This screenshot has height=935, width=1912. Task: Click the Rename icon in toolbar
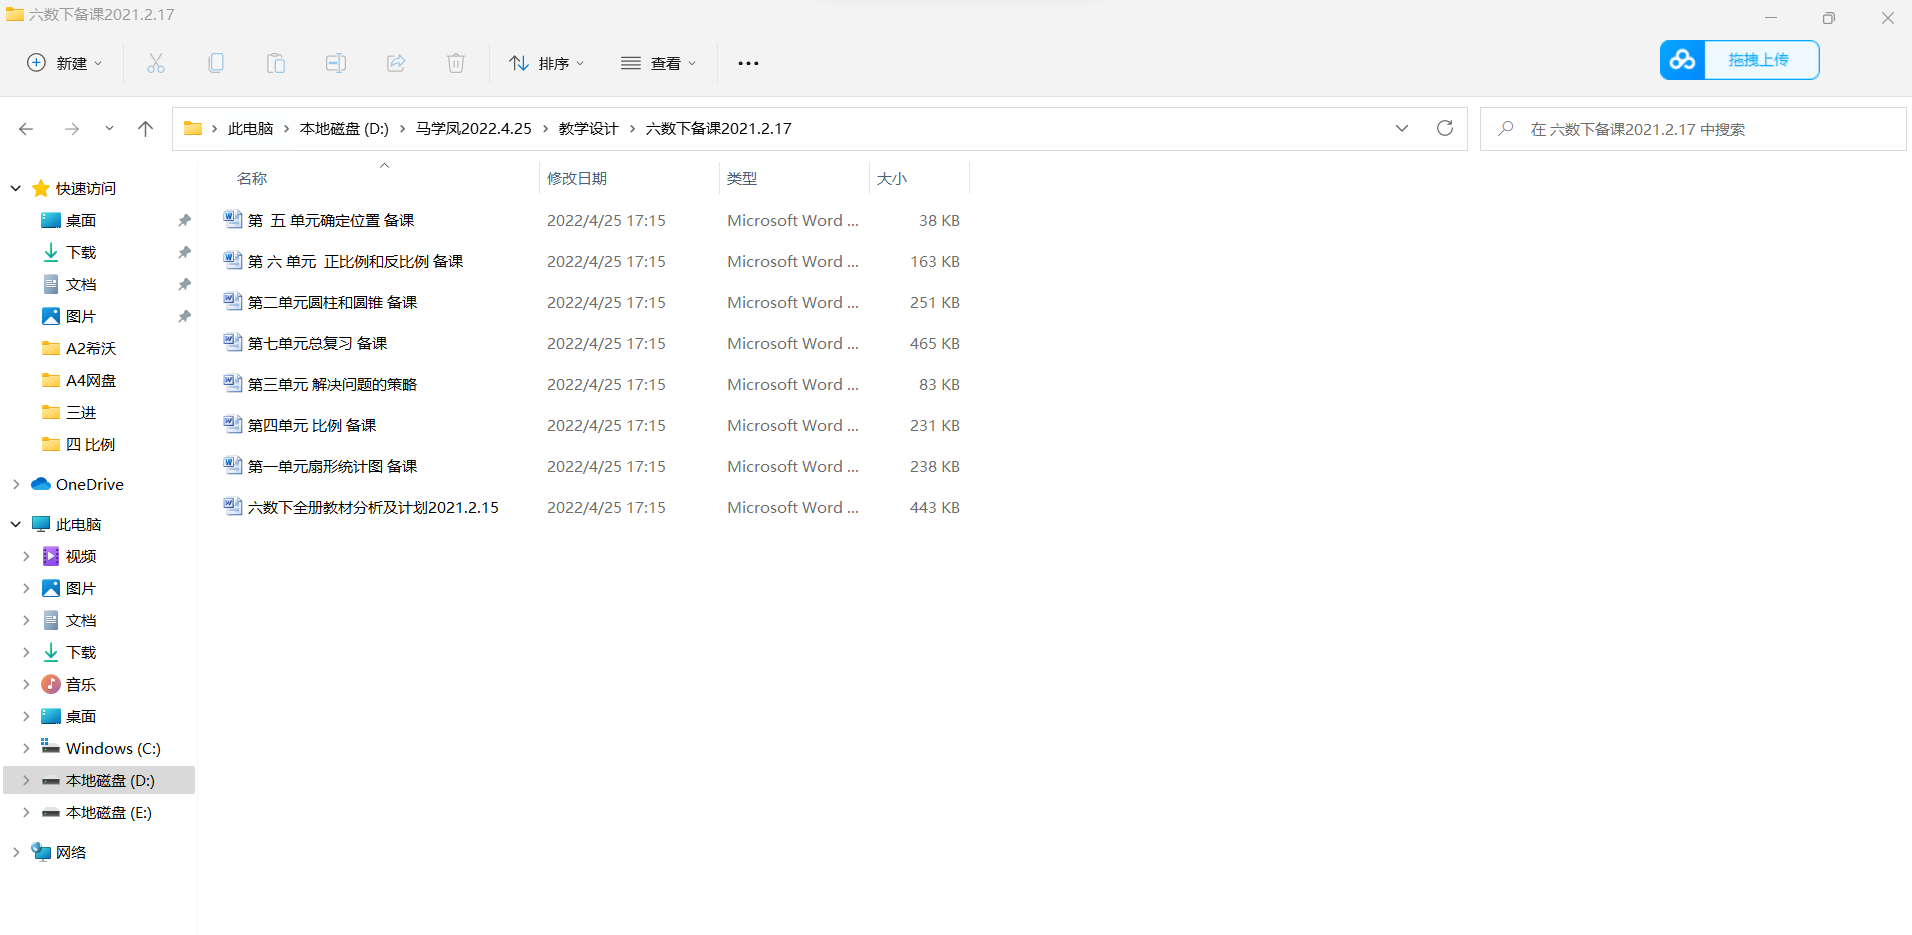(336, 63)
